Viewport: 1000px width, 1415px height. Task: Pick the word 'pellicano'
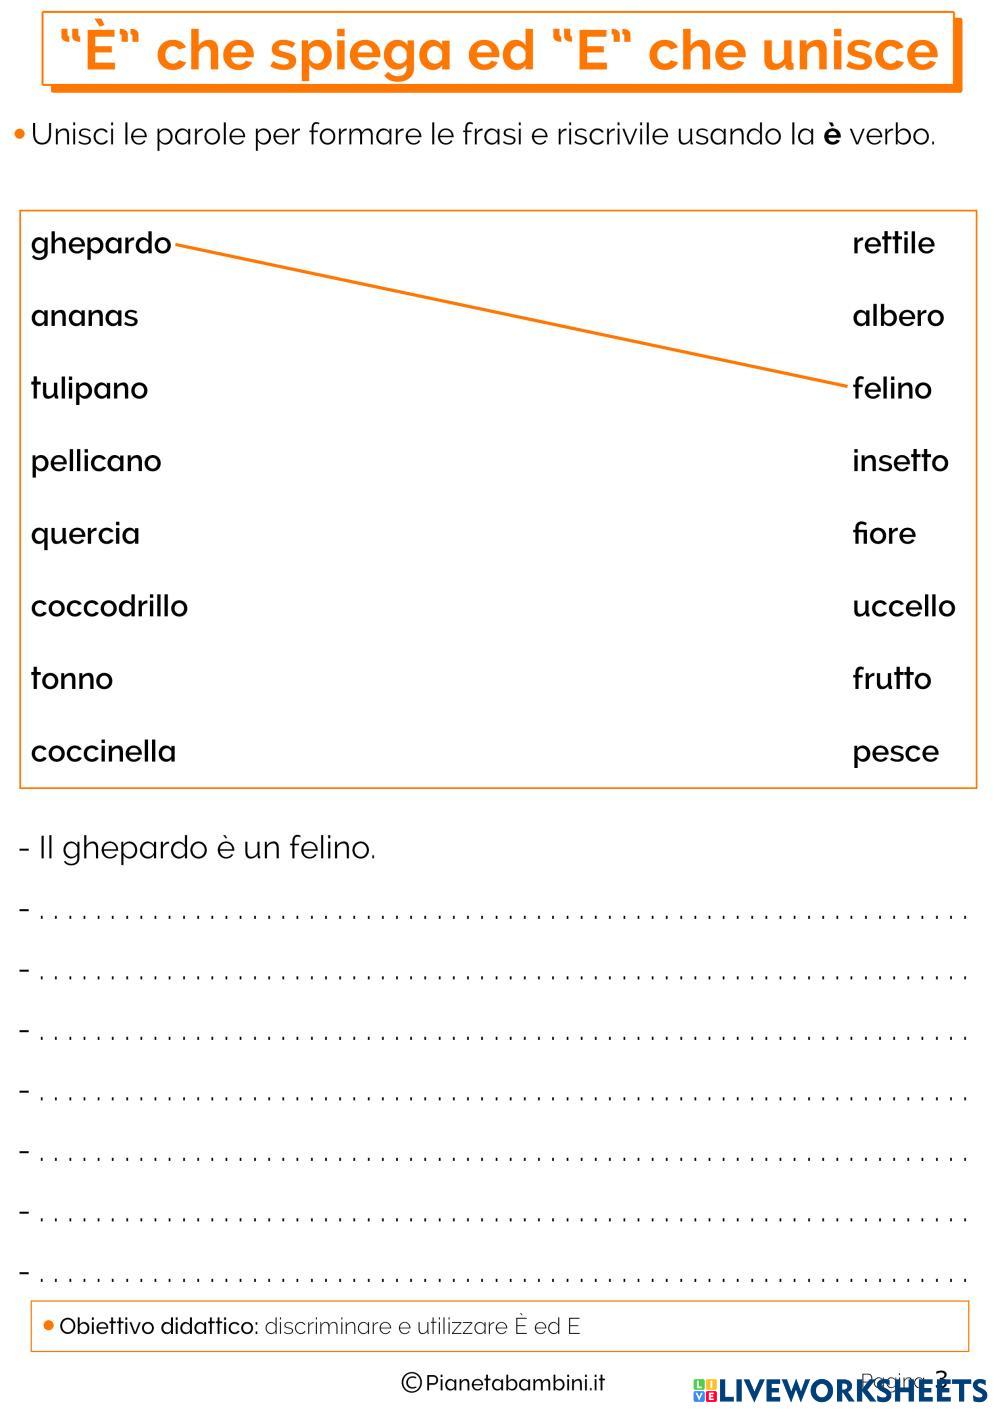click(x=96, y=461)
